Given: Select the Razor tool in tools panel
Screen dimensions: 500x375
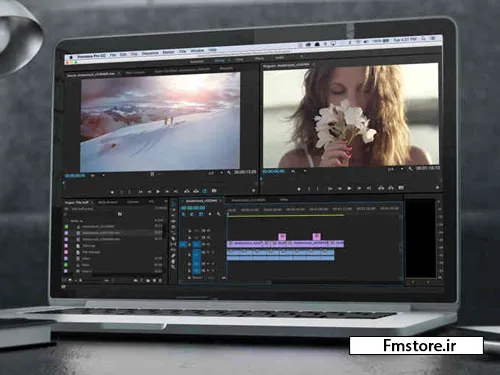Looking at the screenshot, I should tap(174, 239).
